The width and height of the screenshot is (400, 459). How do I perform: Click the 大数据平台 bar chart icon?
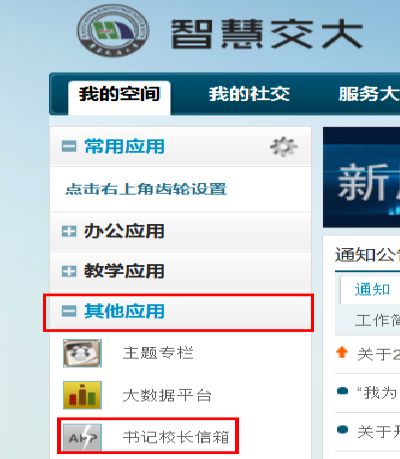[x=82, y=395]
